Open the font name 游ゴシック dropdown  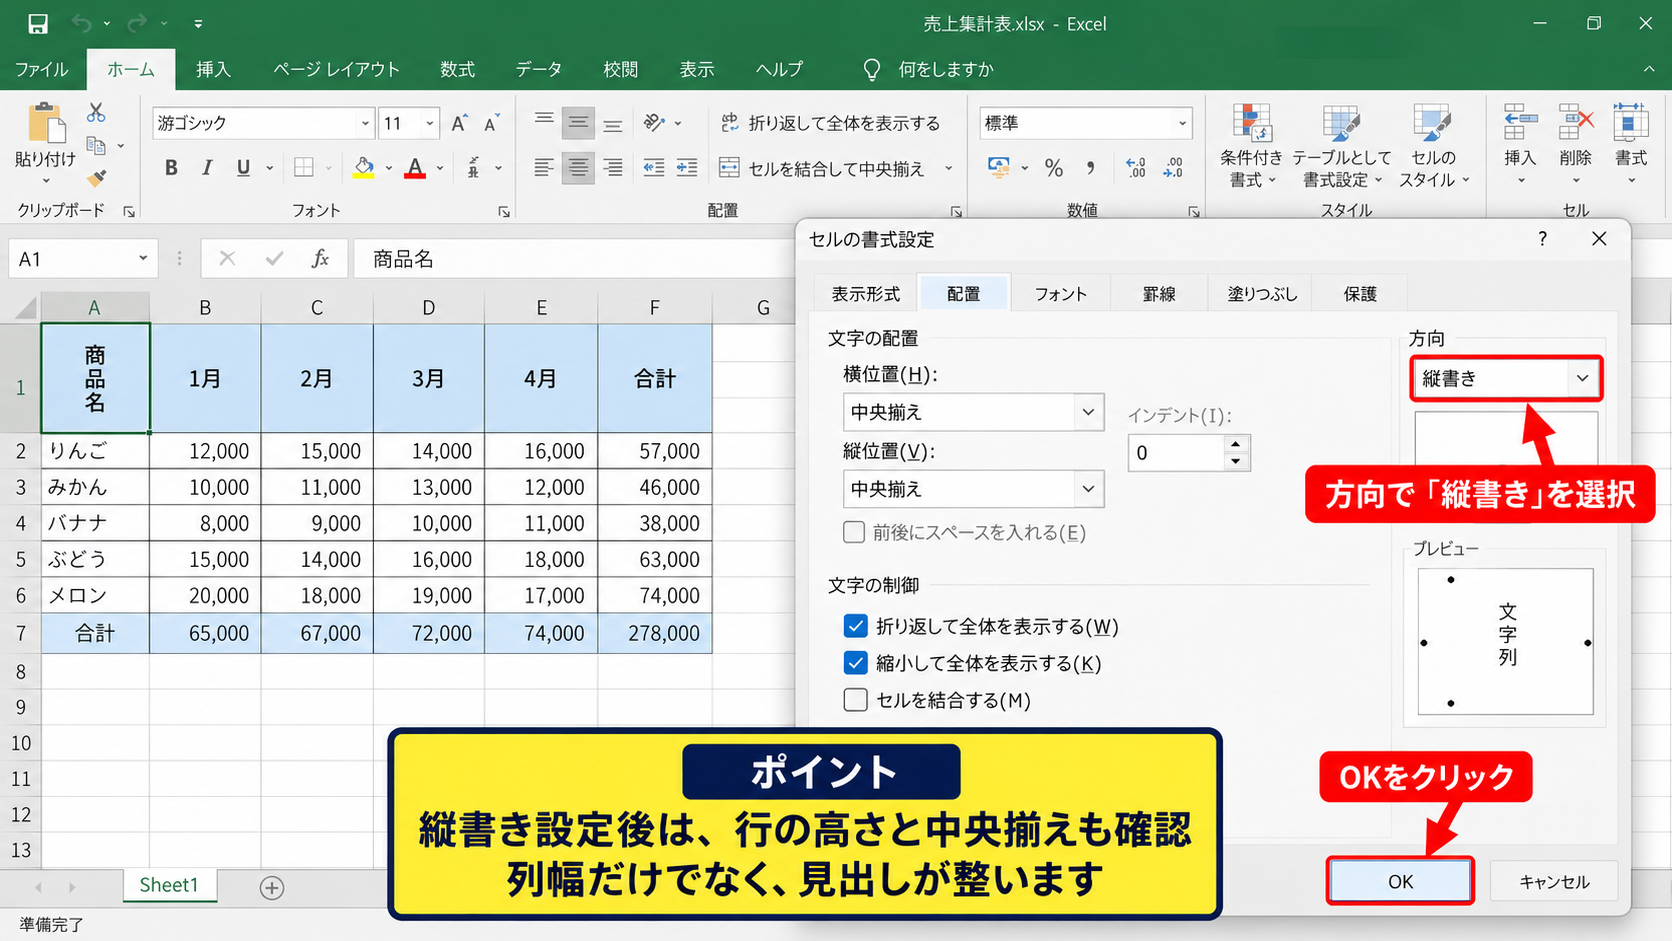[365, 123]
